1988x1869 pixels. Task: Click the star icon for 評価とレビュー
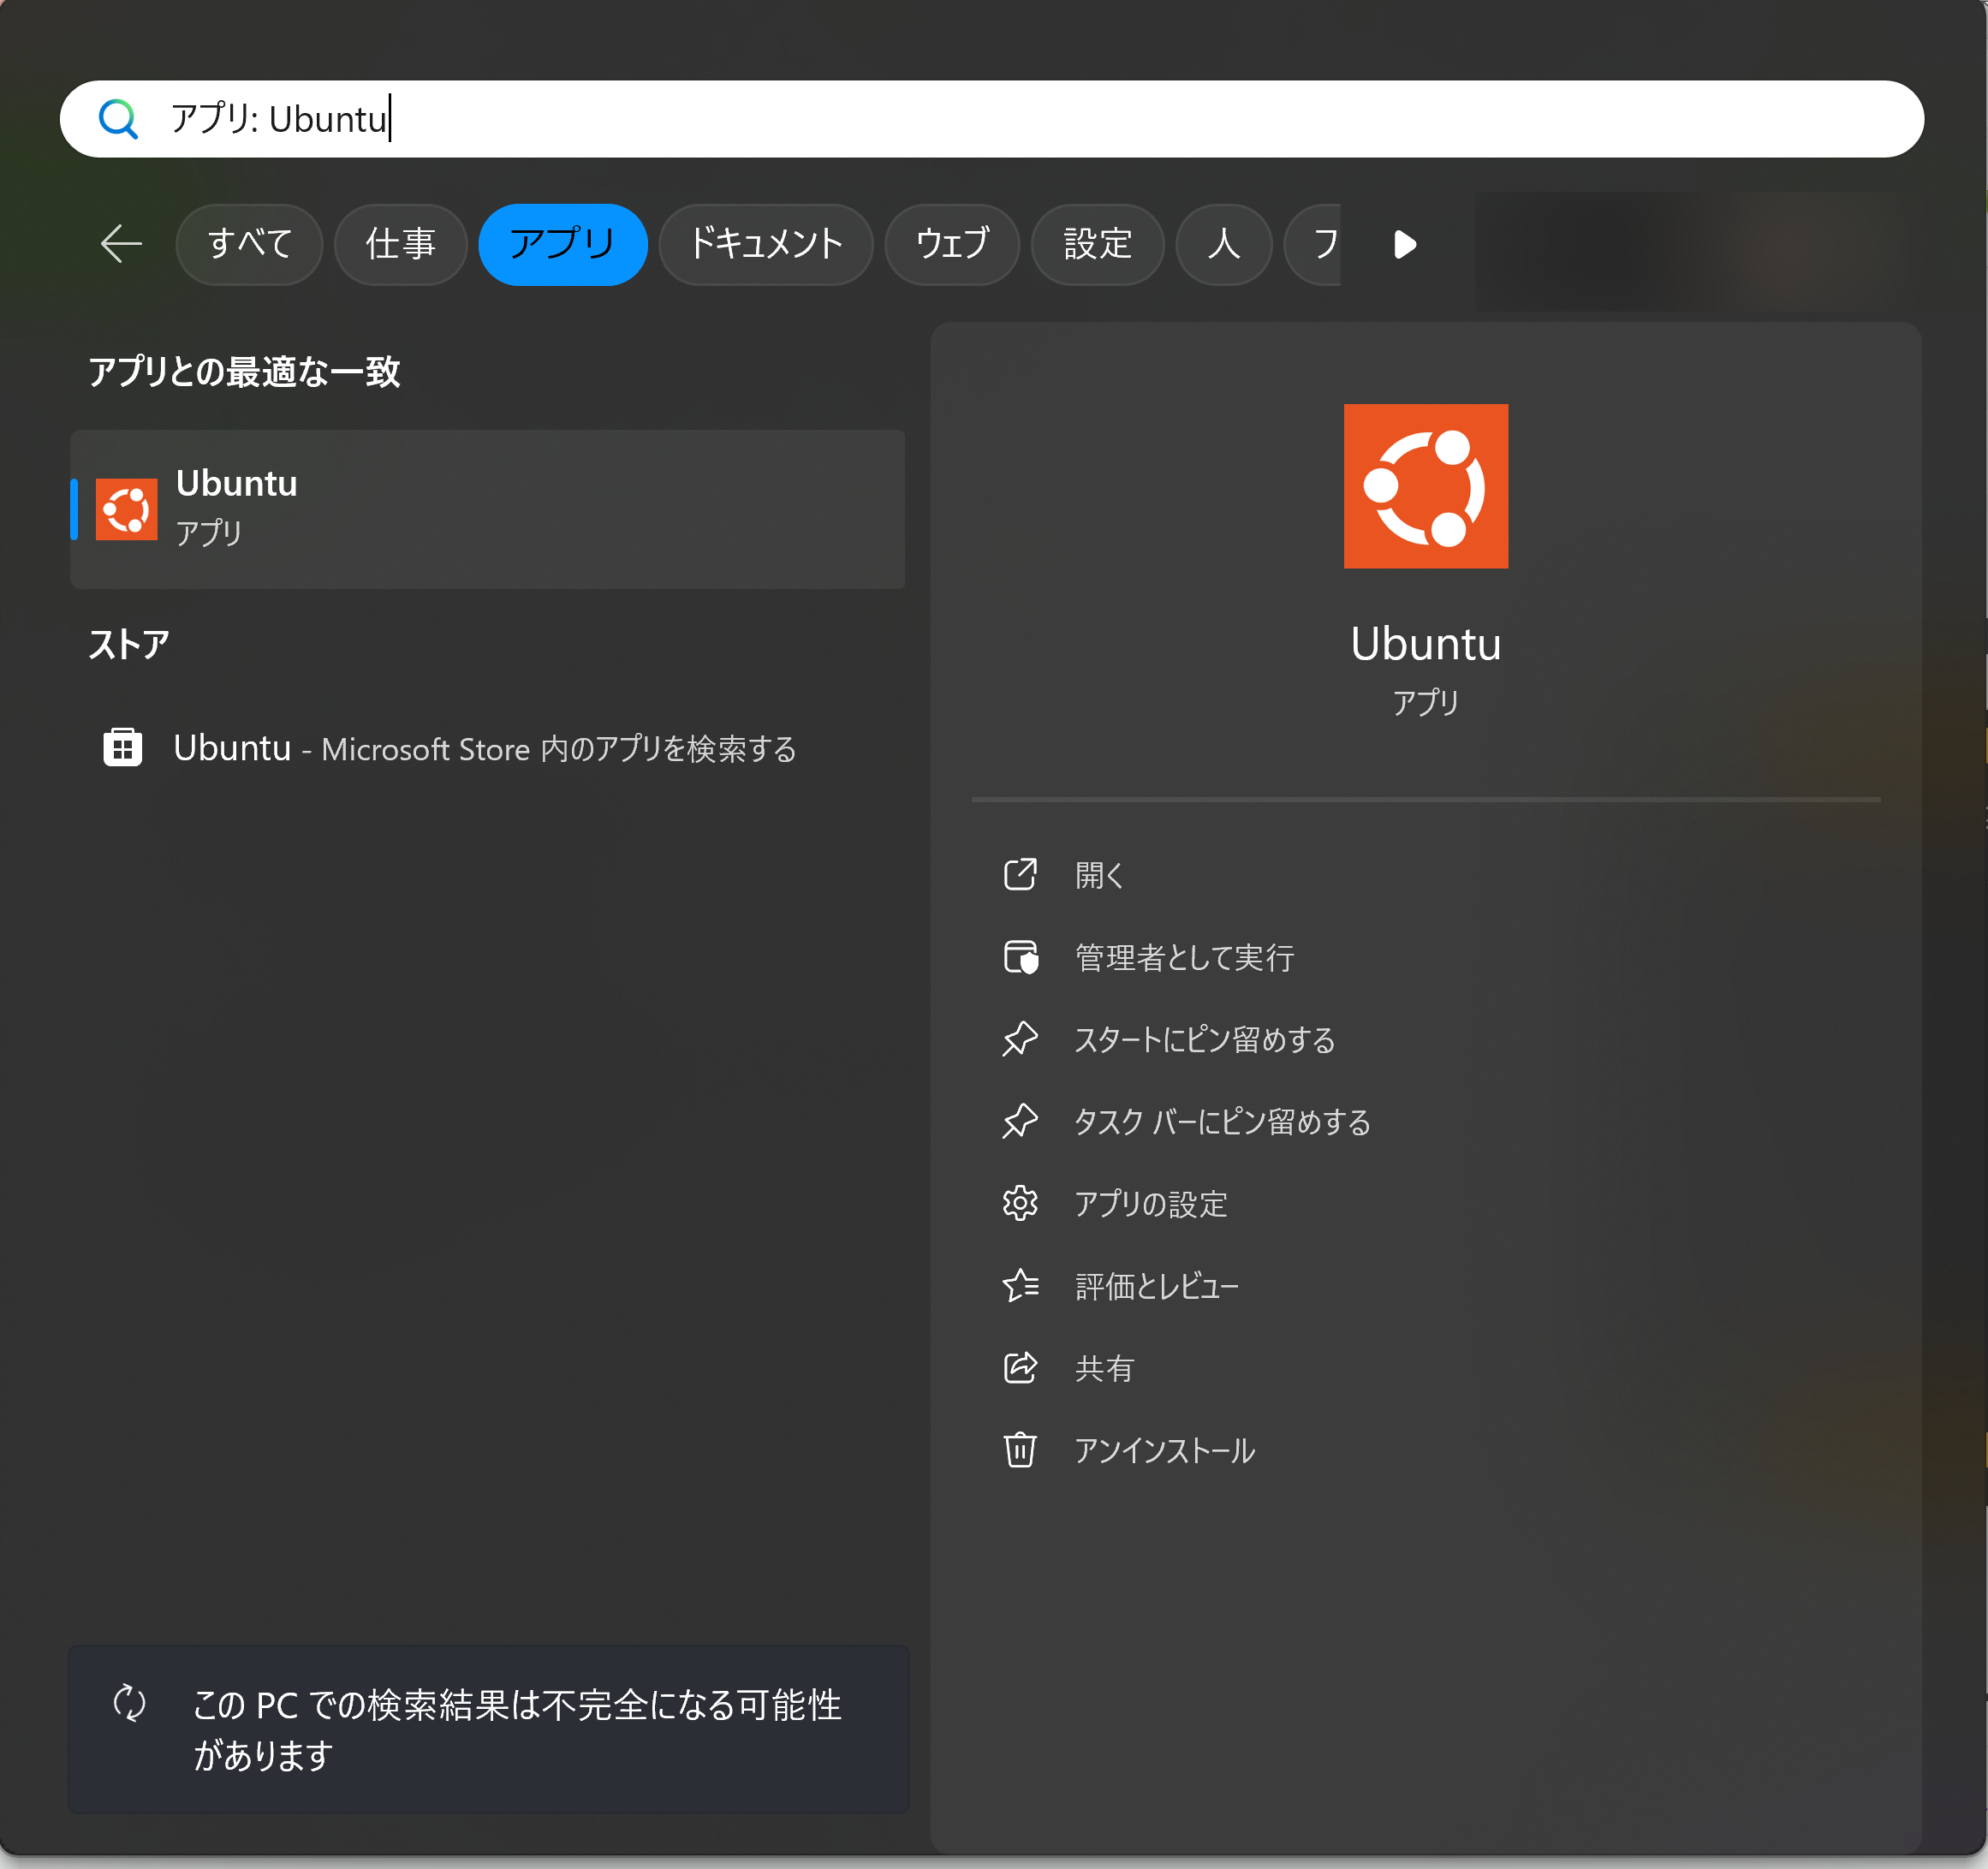coord(1019,1285)
